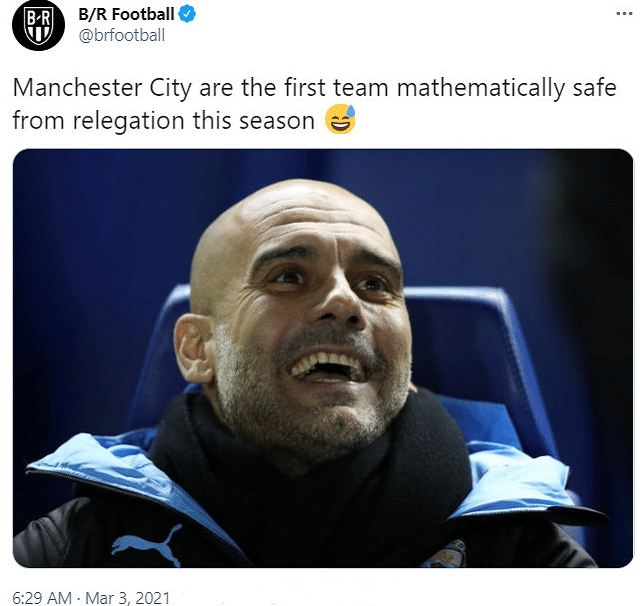The image size is (641, 606).
Task: Click the black scarf in the photo
Action: click(x=311, y=470)
